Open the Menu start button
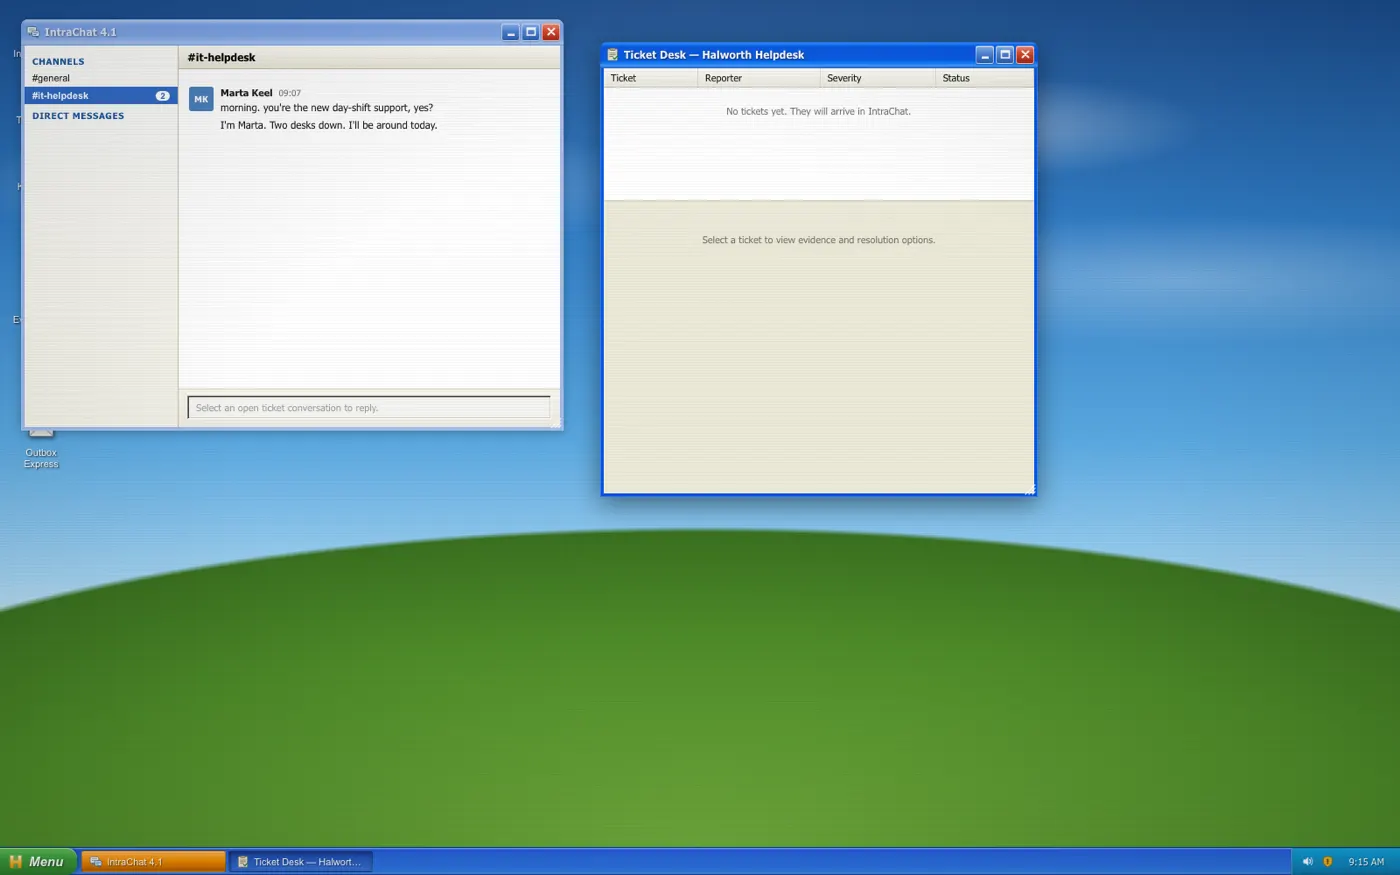Screen dimensions: 1400x875 click(x=38, y=862)
